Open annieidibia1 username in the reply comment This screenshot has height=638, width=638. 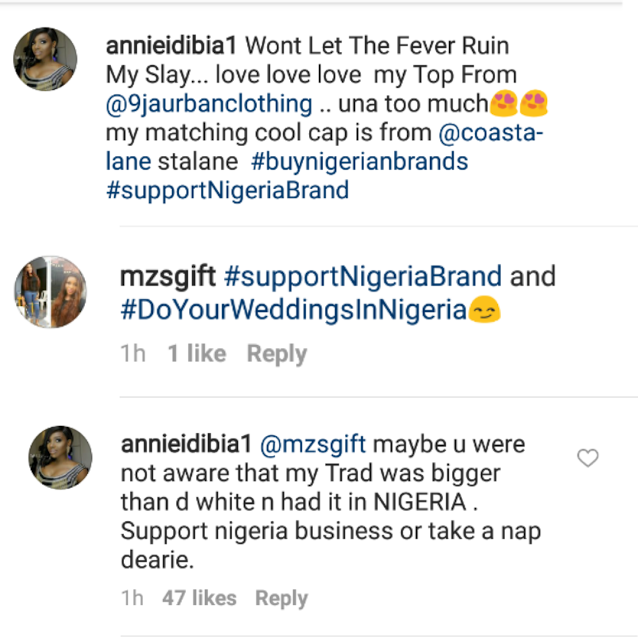click(187, 443)
